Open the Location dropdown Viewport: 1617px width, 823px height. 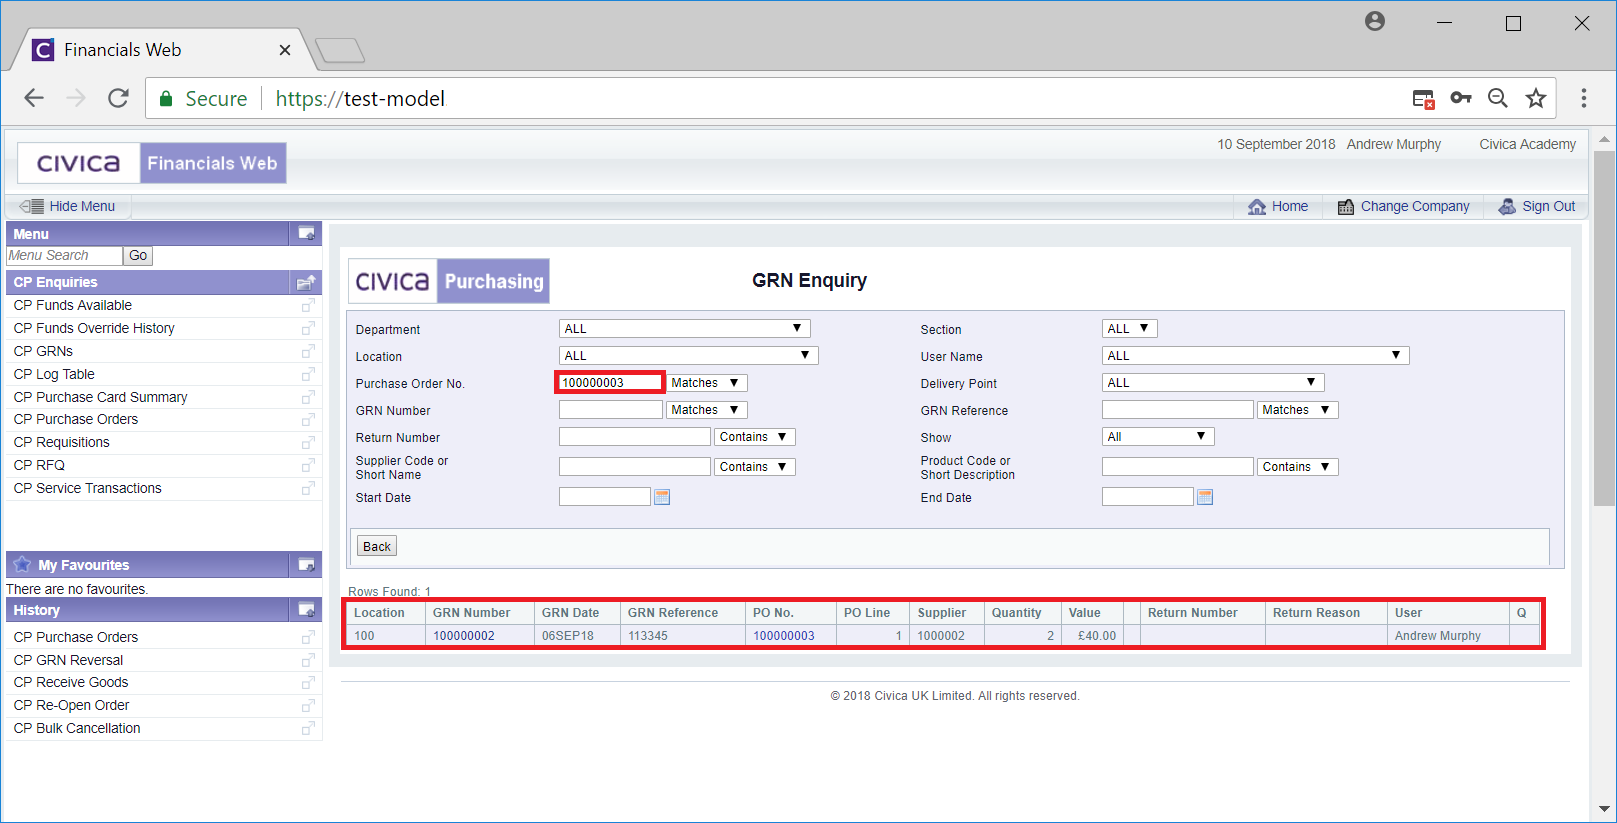688,356
